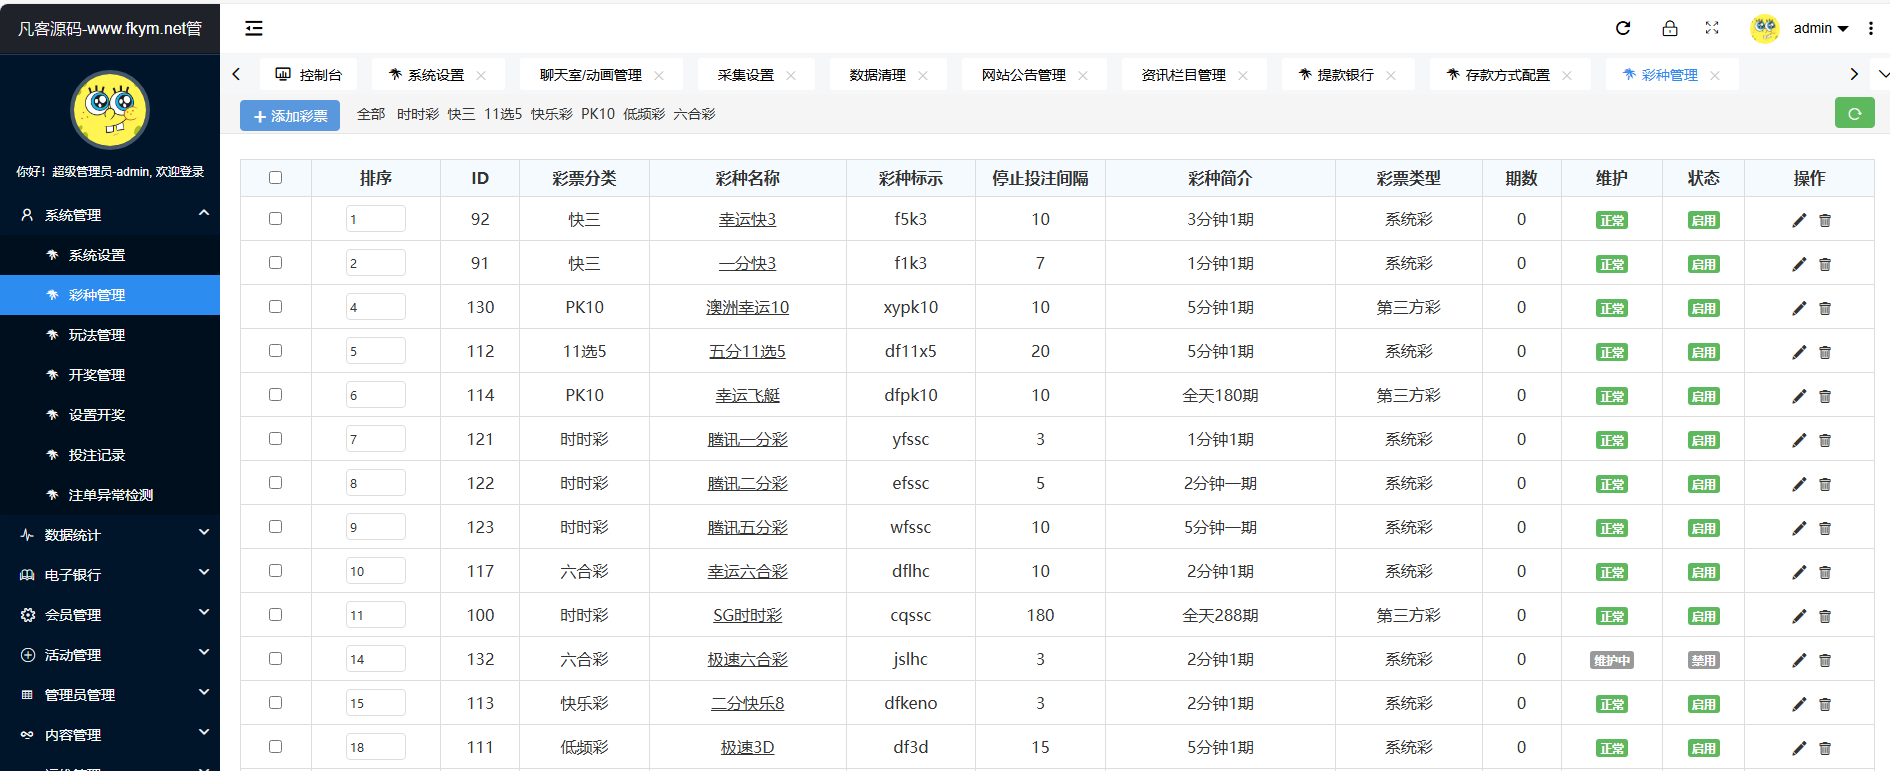Click the lock screen icon
This screenshot has height=771, width=1890.
pyautogui.click(x=1670, y=28)
